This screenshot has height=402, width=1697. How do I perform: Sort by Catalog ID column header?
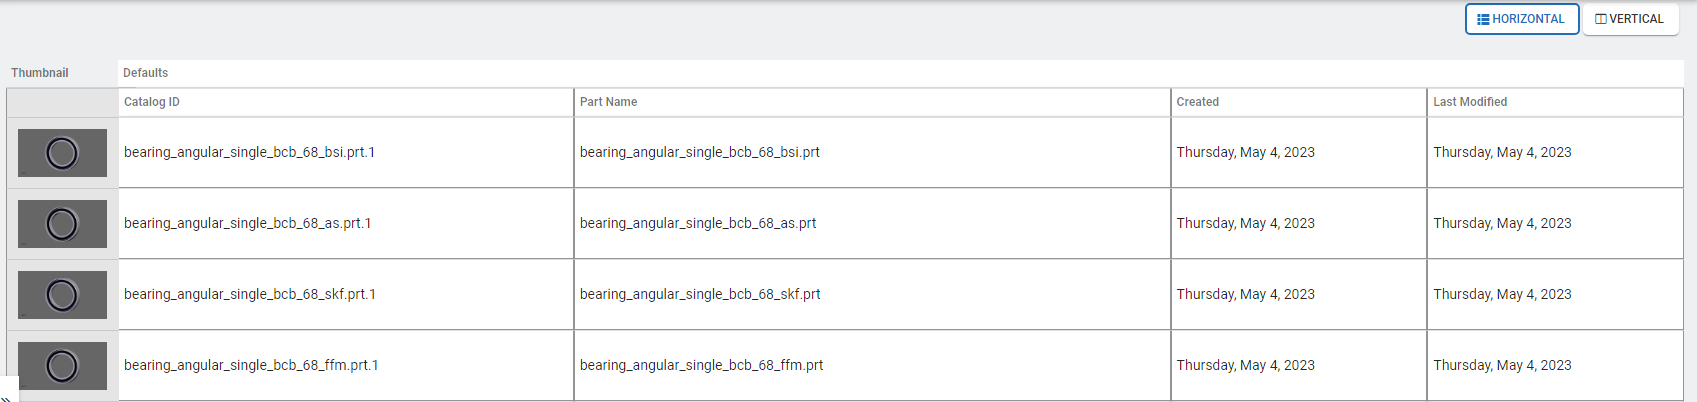click(x=152, y=102)
